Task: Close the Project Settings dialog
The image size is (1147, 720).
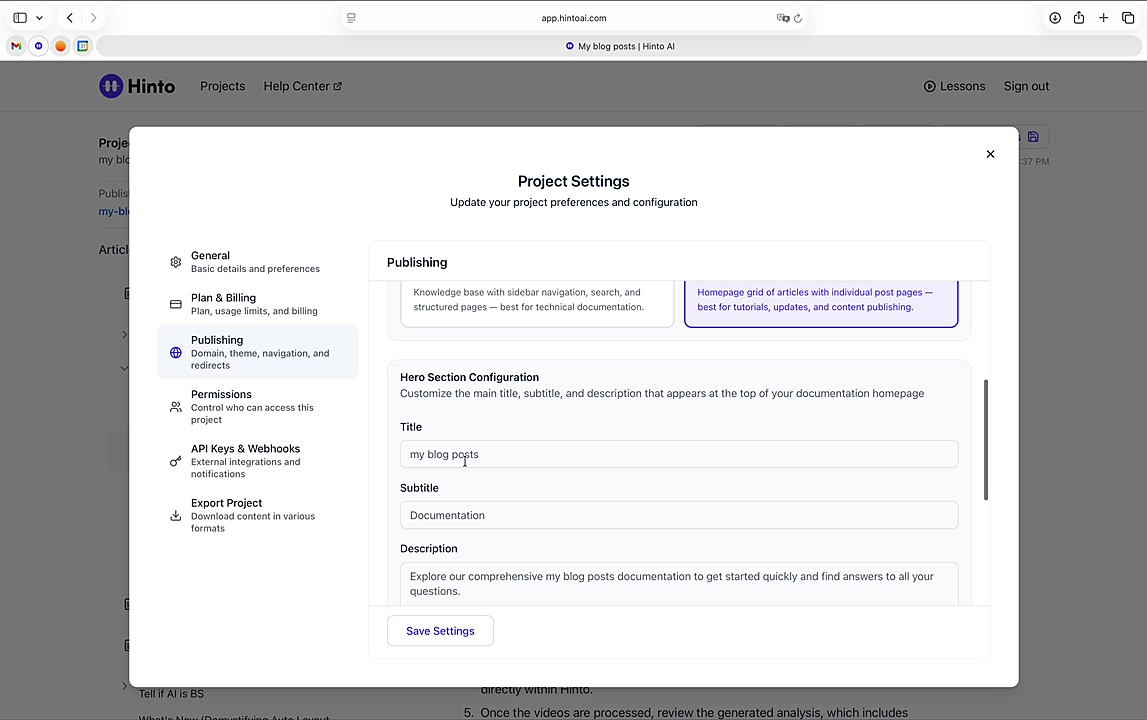Action: coord(990,154)
